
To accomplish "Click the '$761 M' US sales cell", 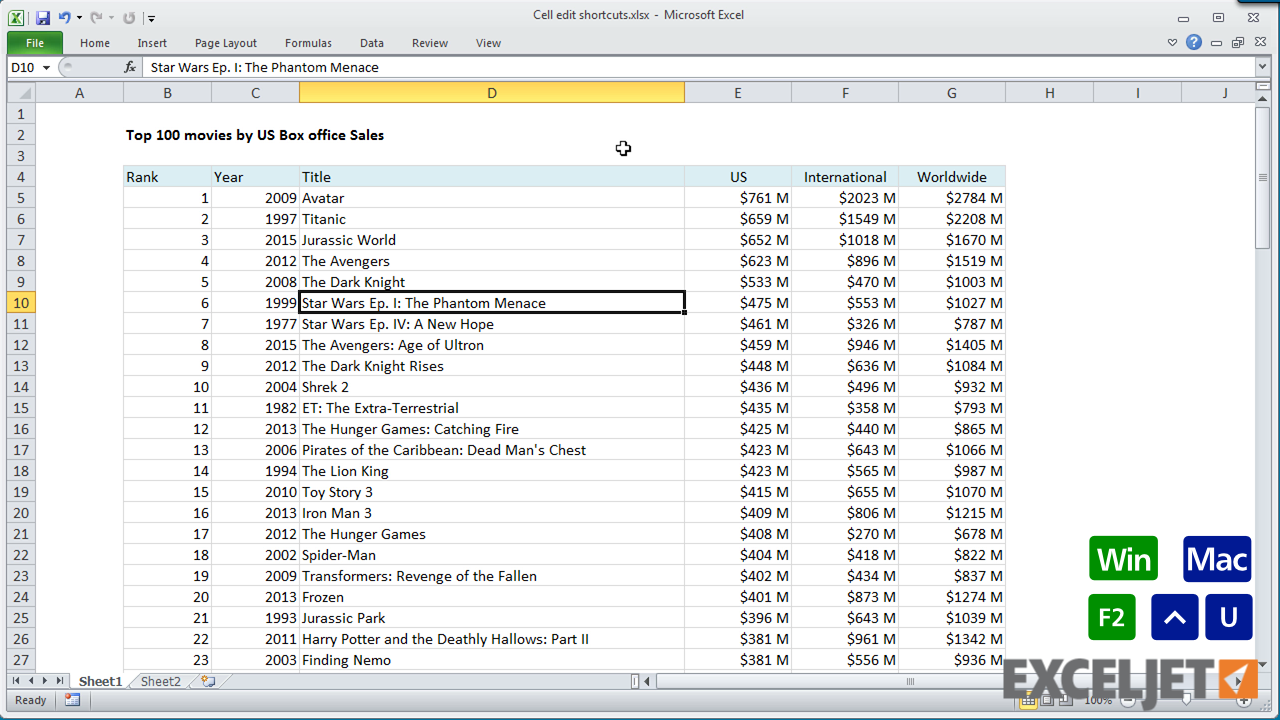I will [738, 198].
